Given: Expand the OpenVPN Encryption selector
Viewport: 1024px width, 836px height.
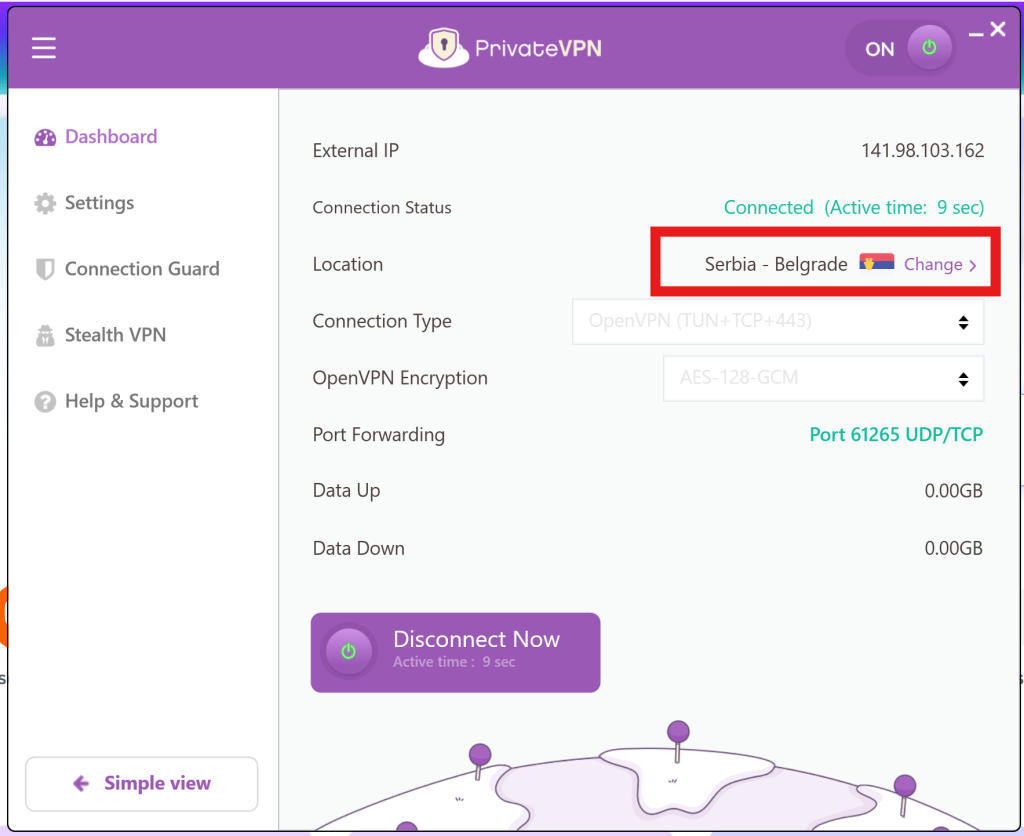Looking at the screenshot, I should 823,378.
